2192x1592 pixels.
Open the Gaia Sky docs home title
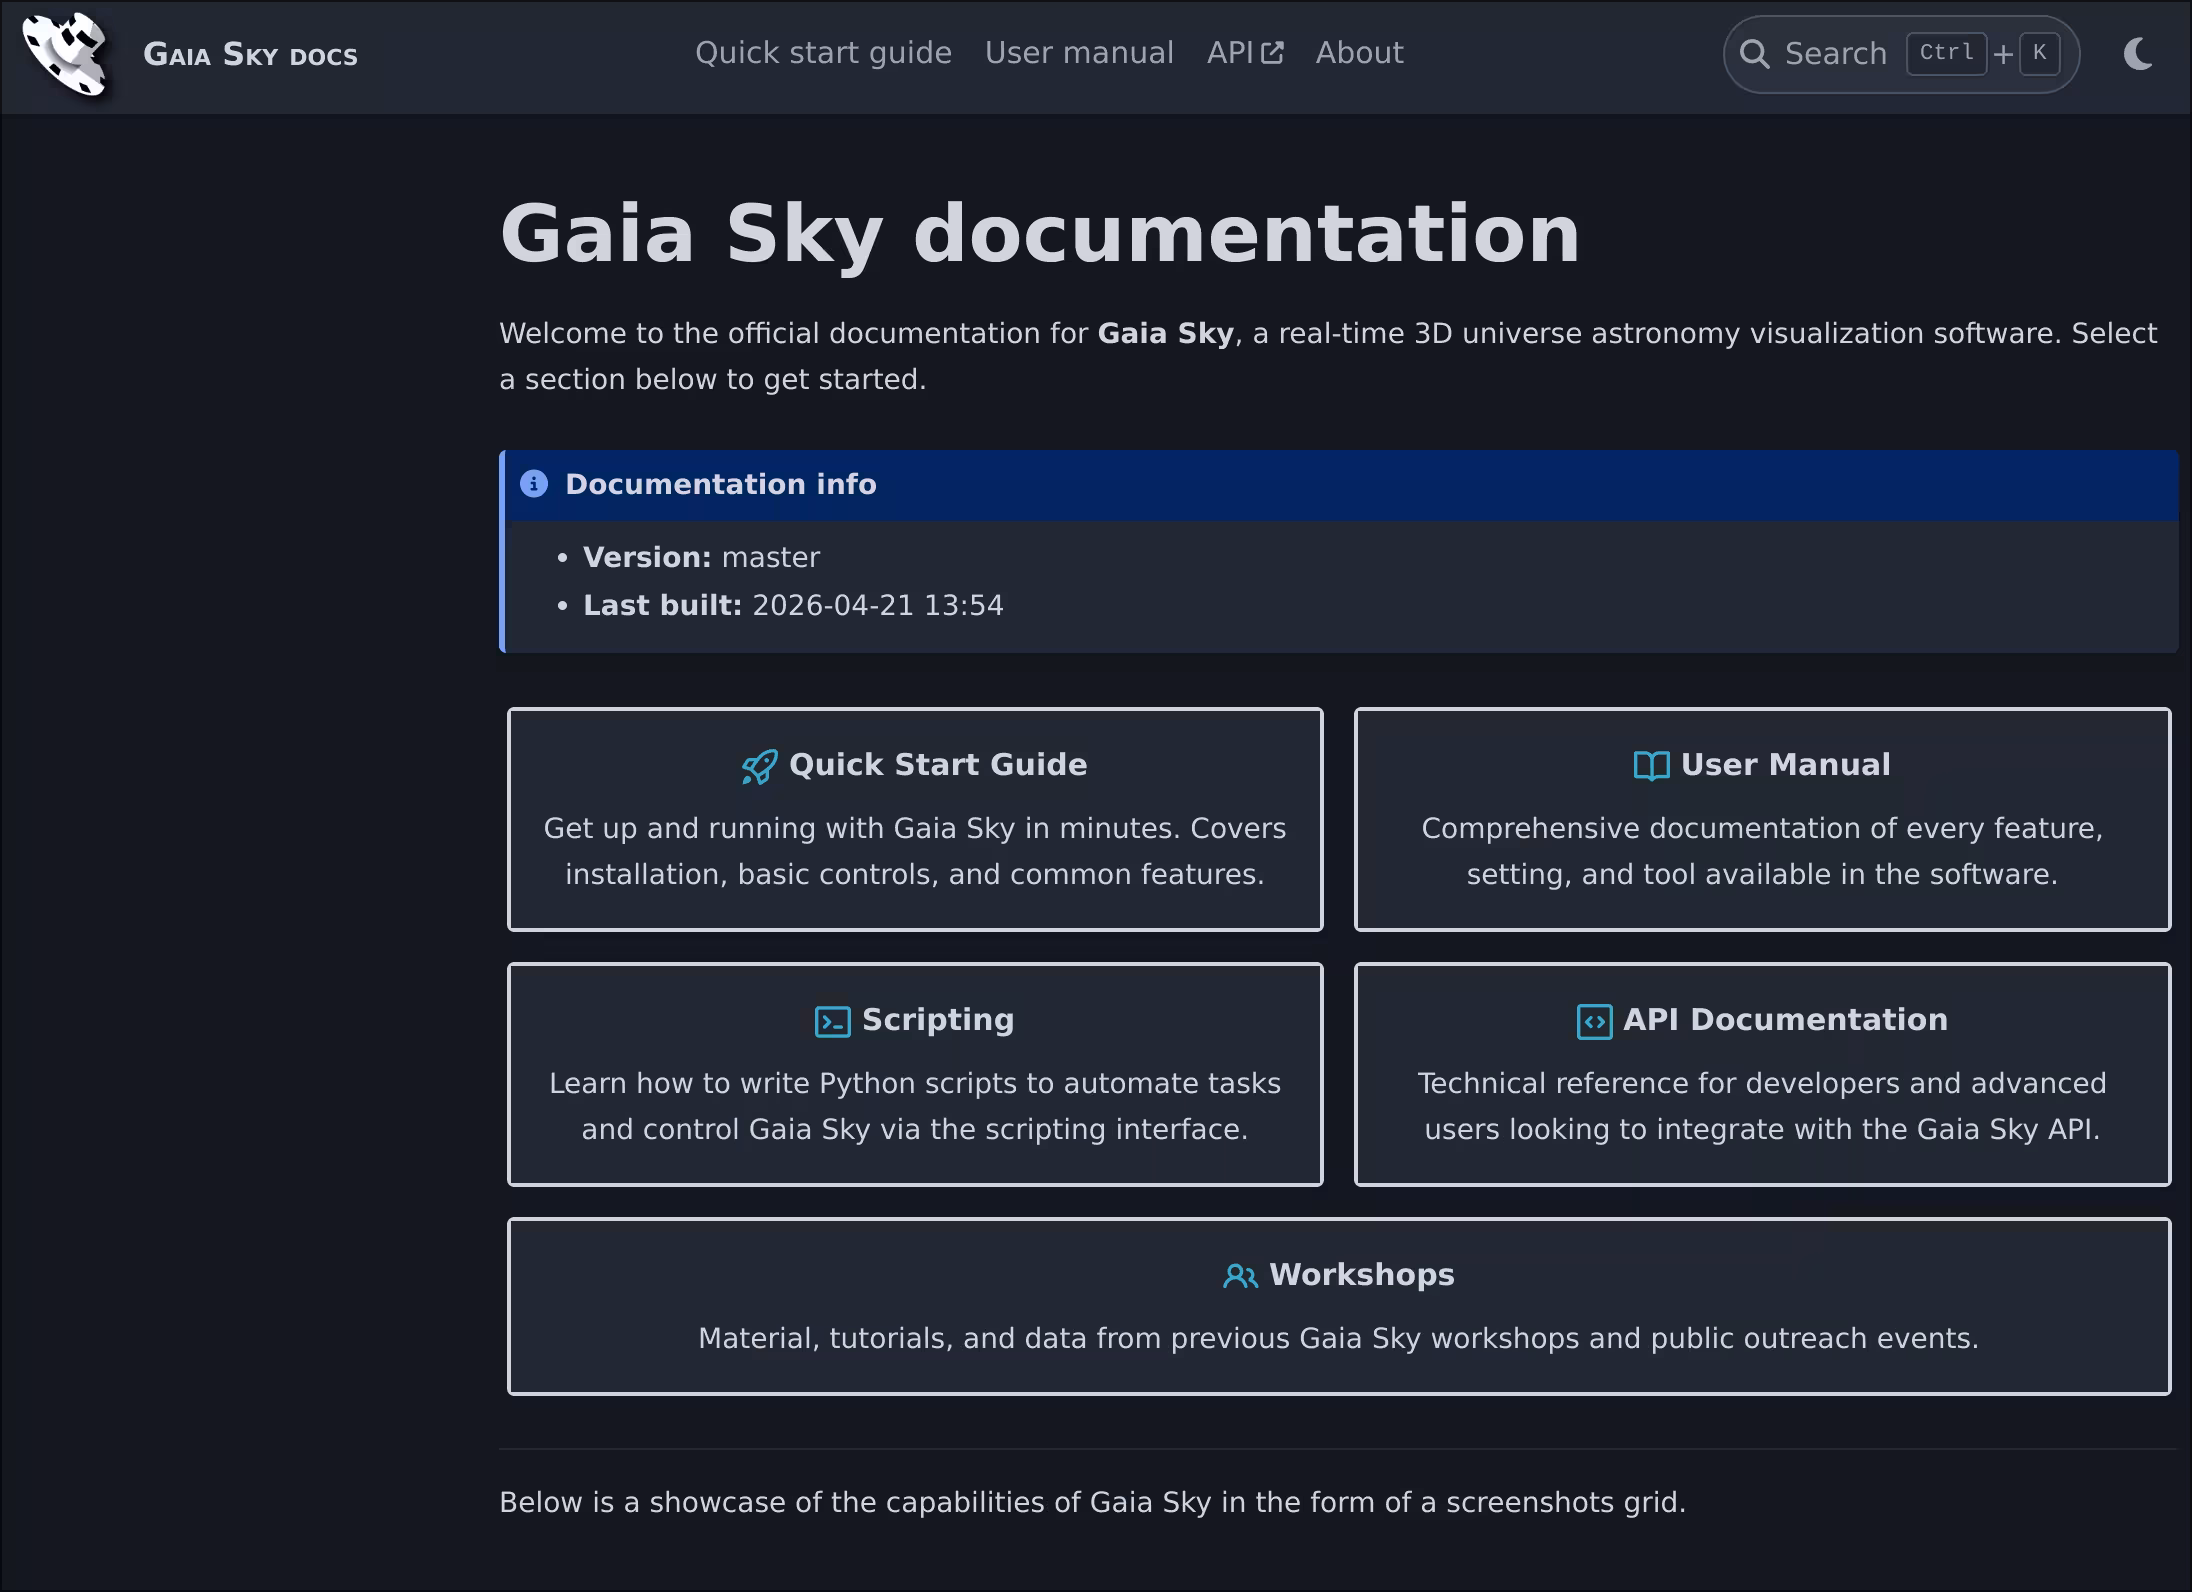[x=250, y=54]
